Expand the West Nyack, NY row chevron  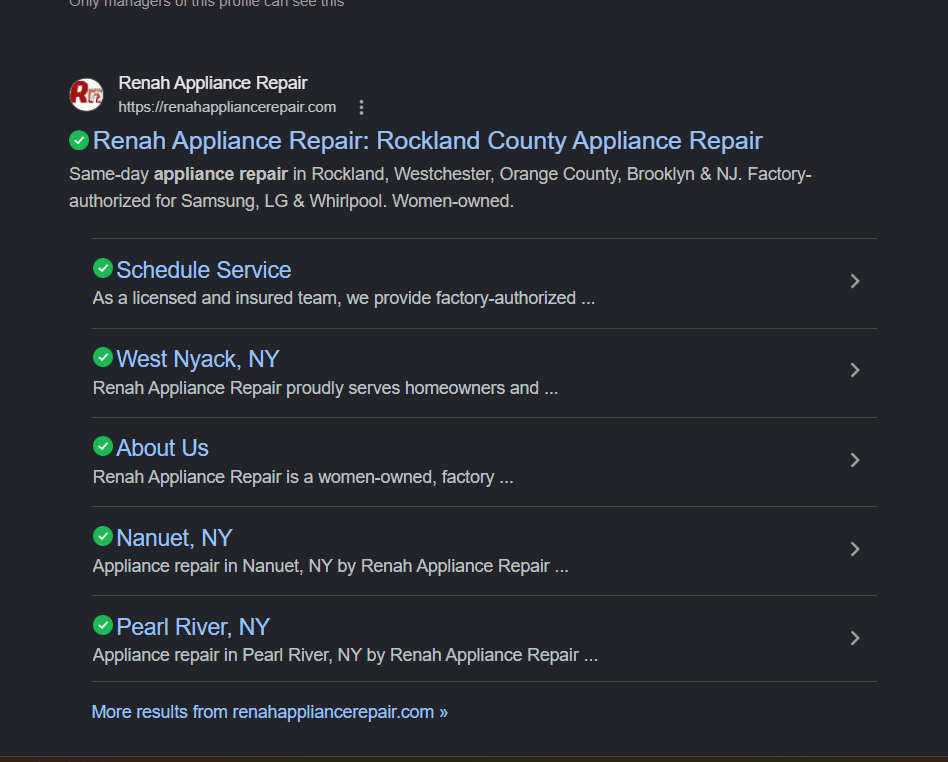pyautogui.click(x=854, y=370)
